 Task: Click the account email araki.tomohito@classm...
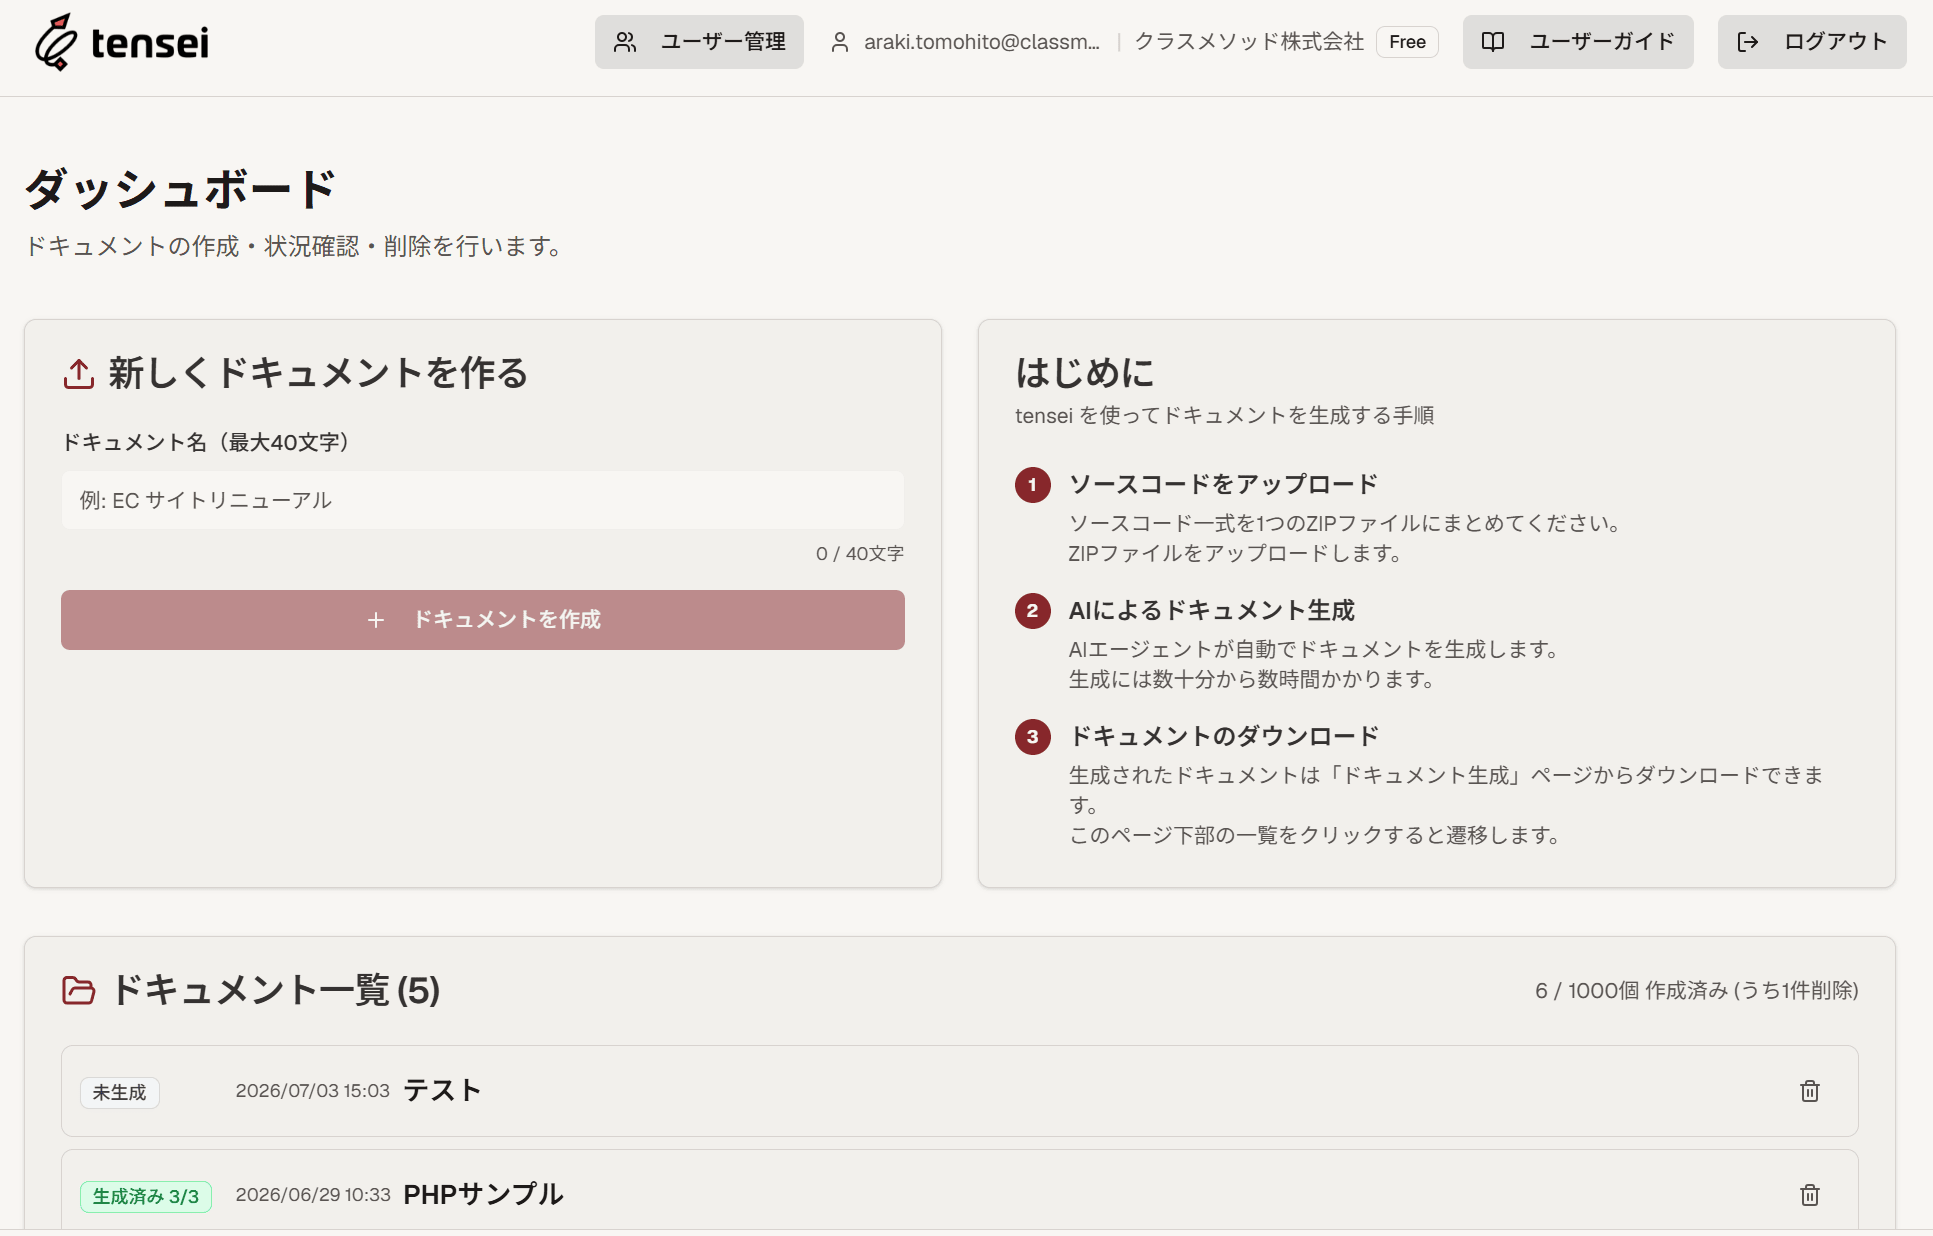[x=981, y=42]
